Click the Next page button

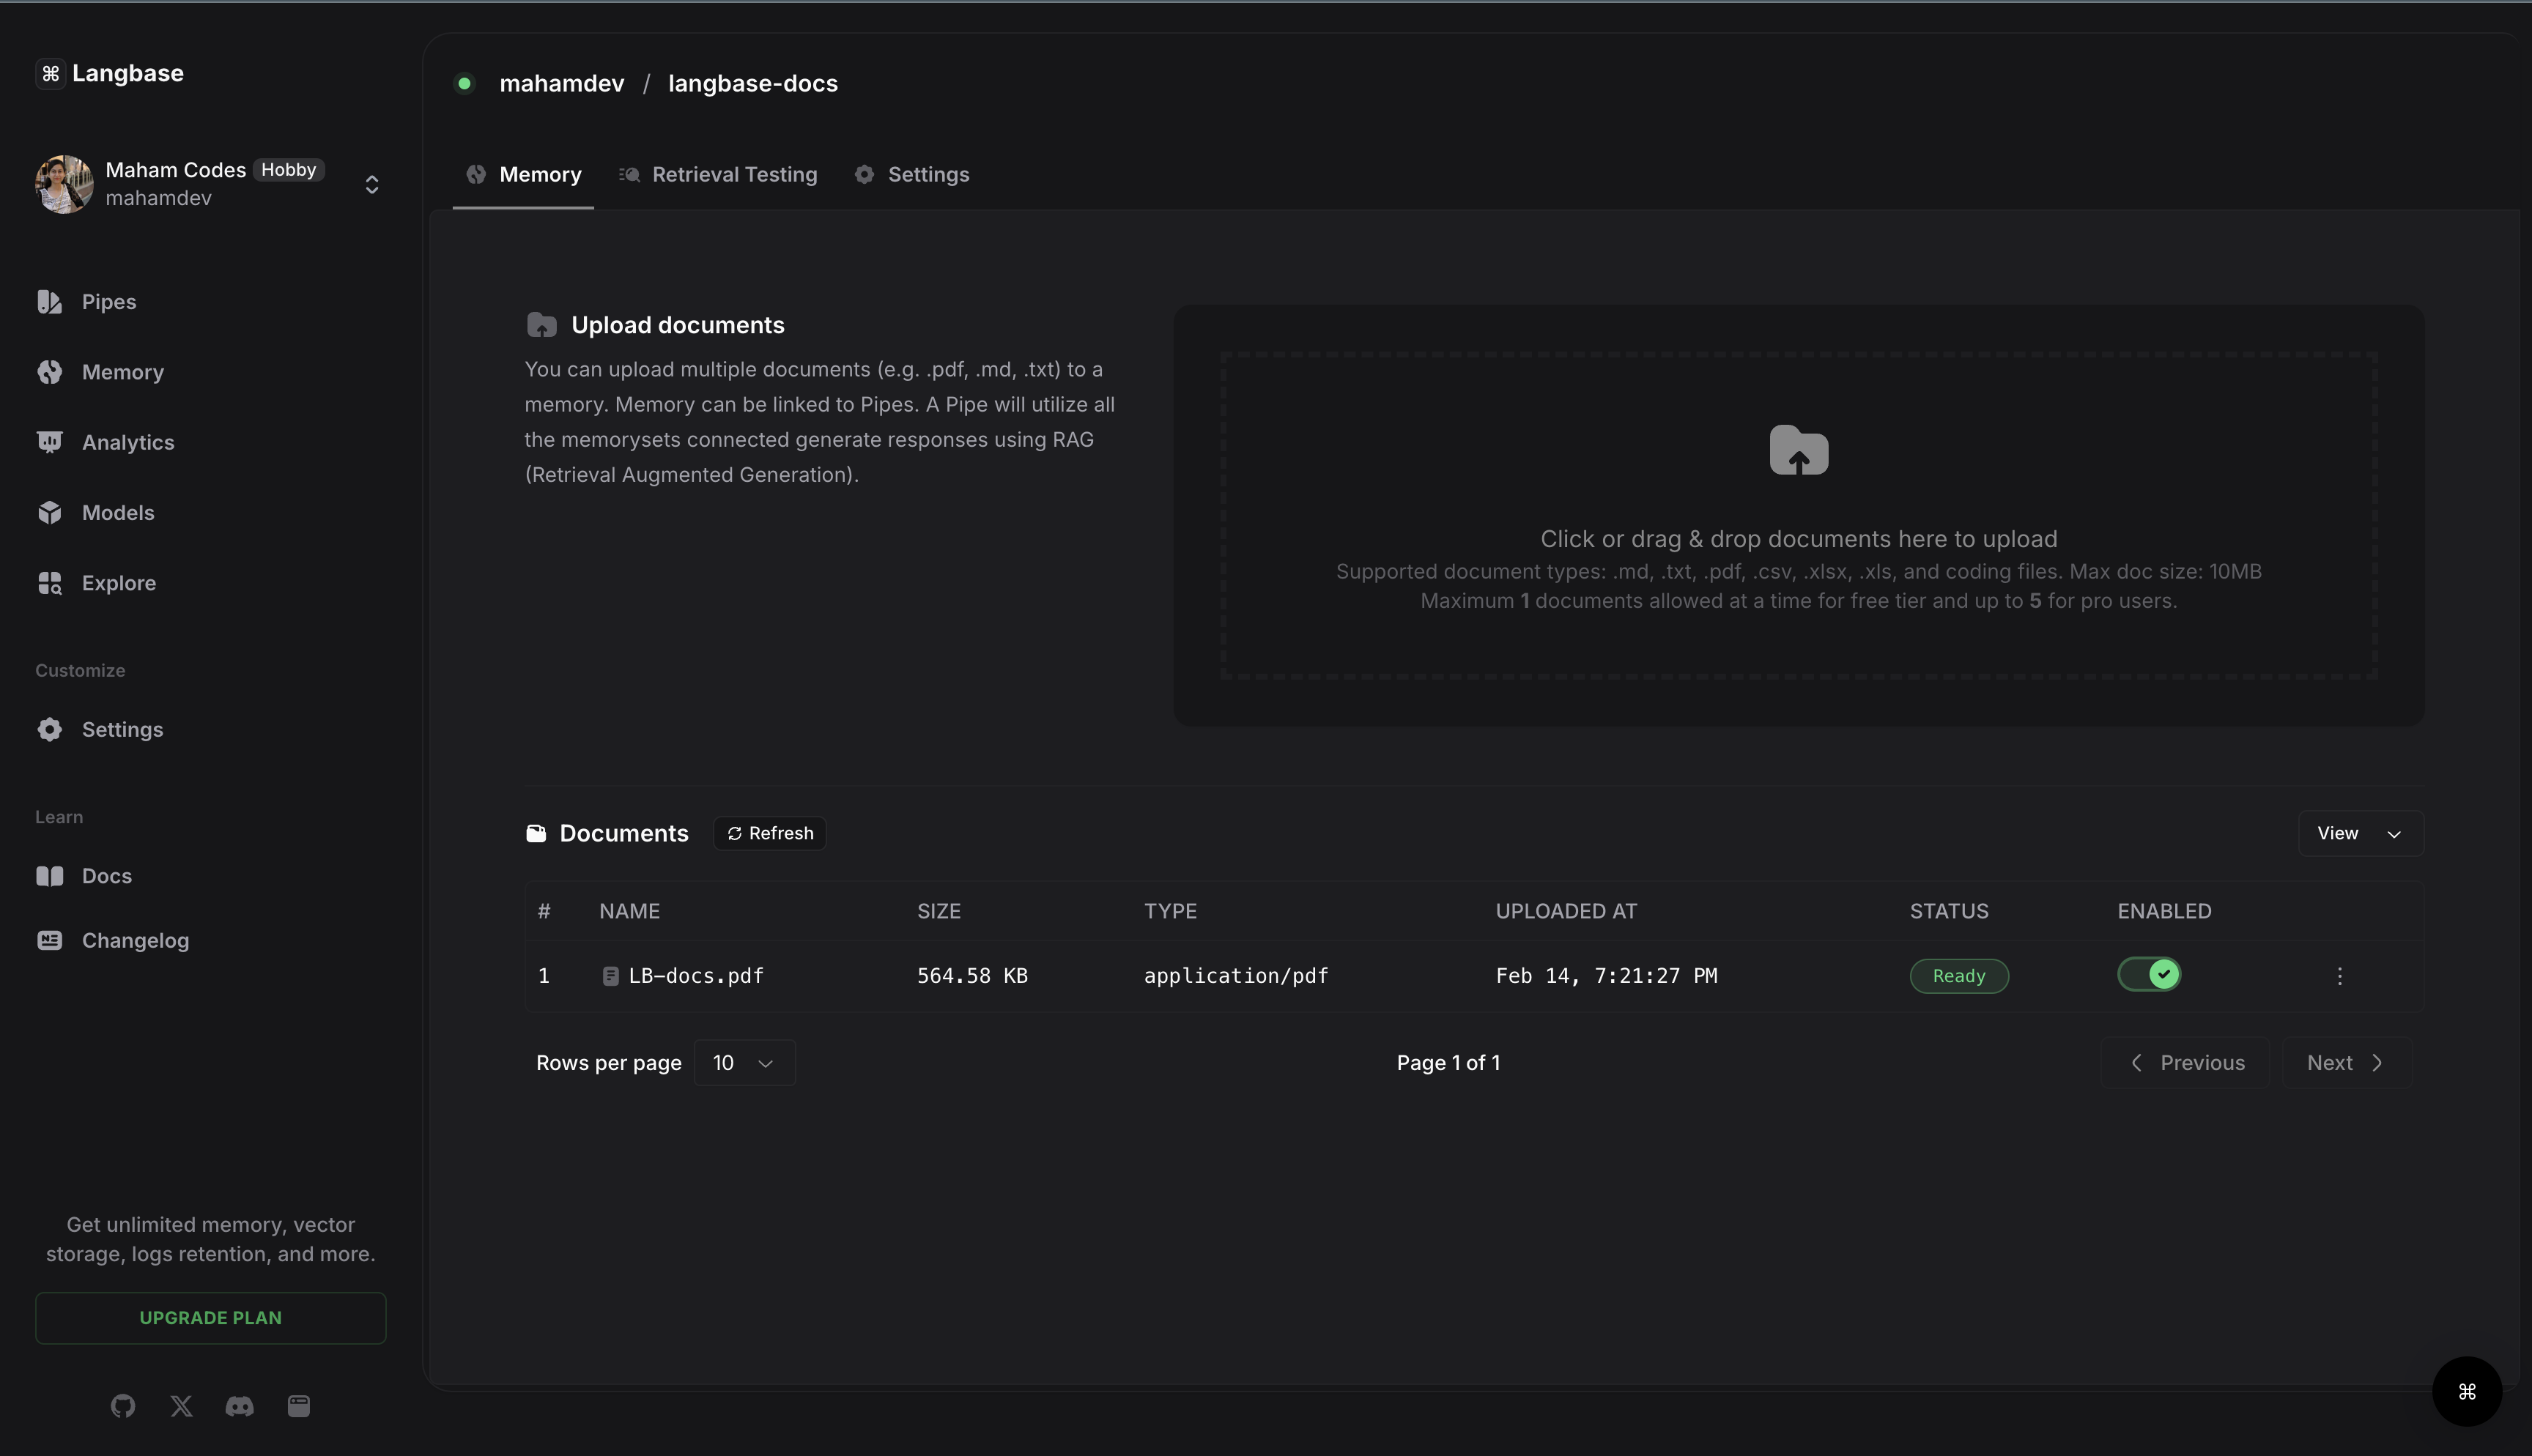click(2345, 1062)
